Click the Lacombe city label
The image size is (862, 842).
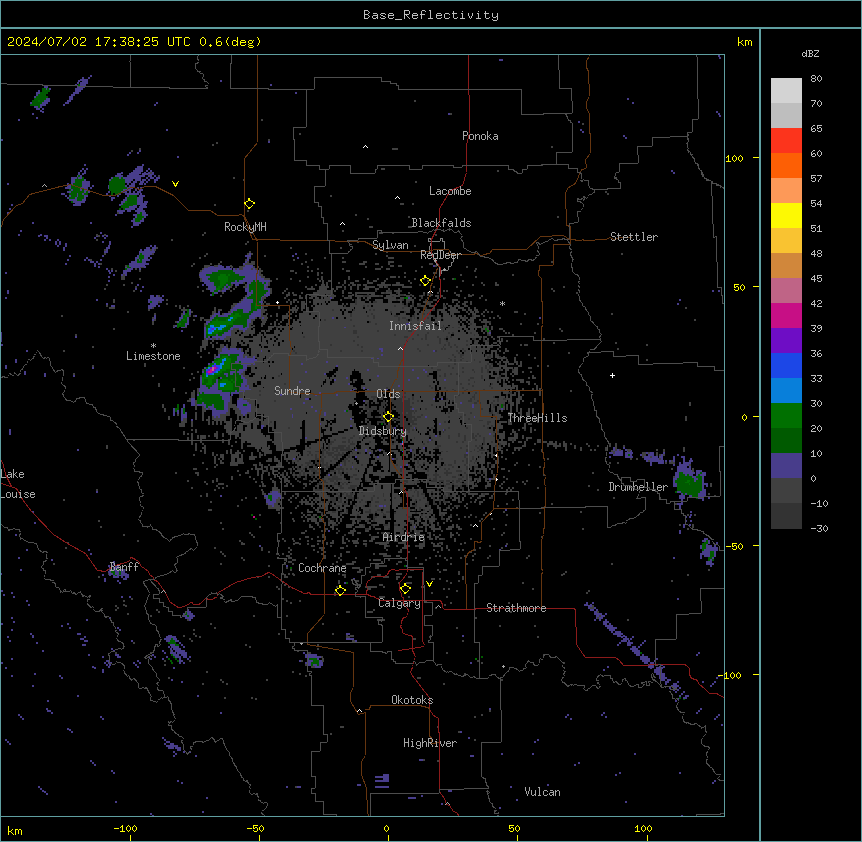point(450,191)
